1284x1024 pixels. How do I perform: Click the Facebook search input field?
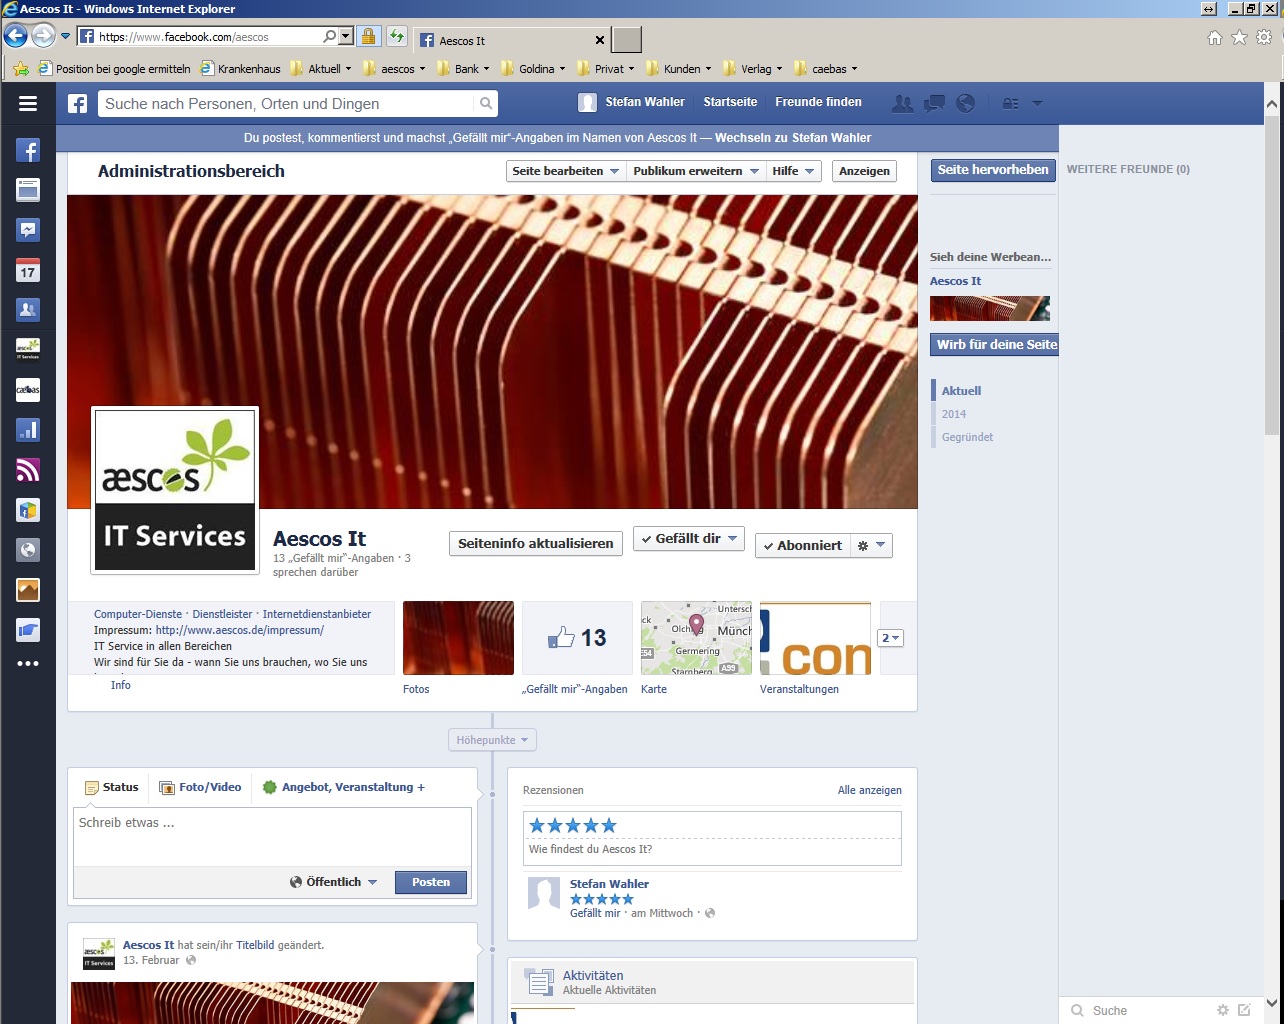(286, 104)
